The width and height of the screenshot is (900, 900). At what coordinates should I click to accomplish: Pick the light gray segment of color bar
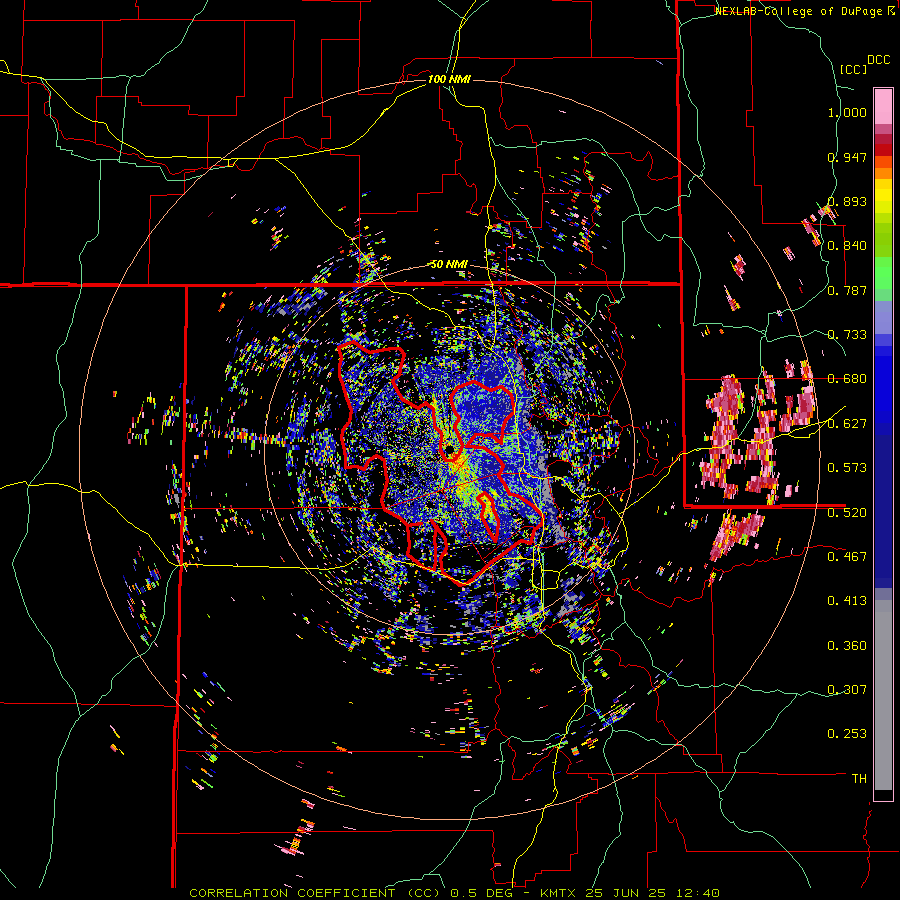[883, 695]
